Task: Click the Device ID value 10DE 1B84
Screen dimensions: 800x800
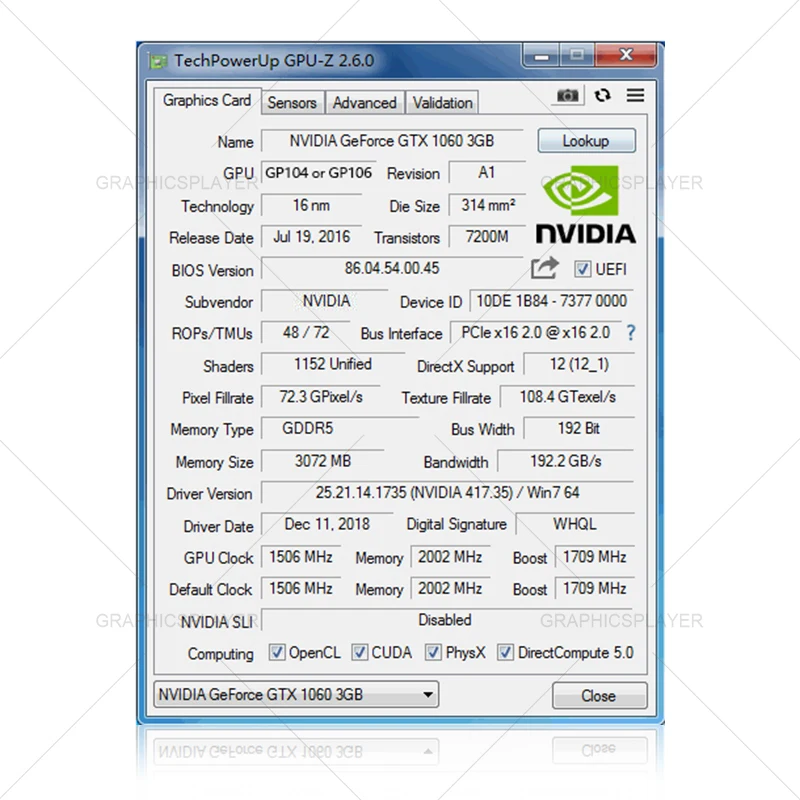Action: tap(552, 301)
